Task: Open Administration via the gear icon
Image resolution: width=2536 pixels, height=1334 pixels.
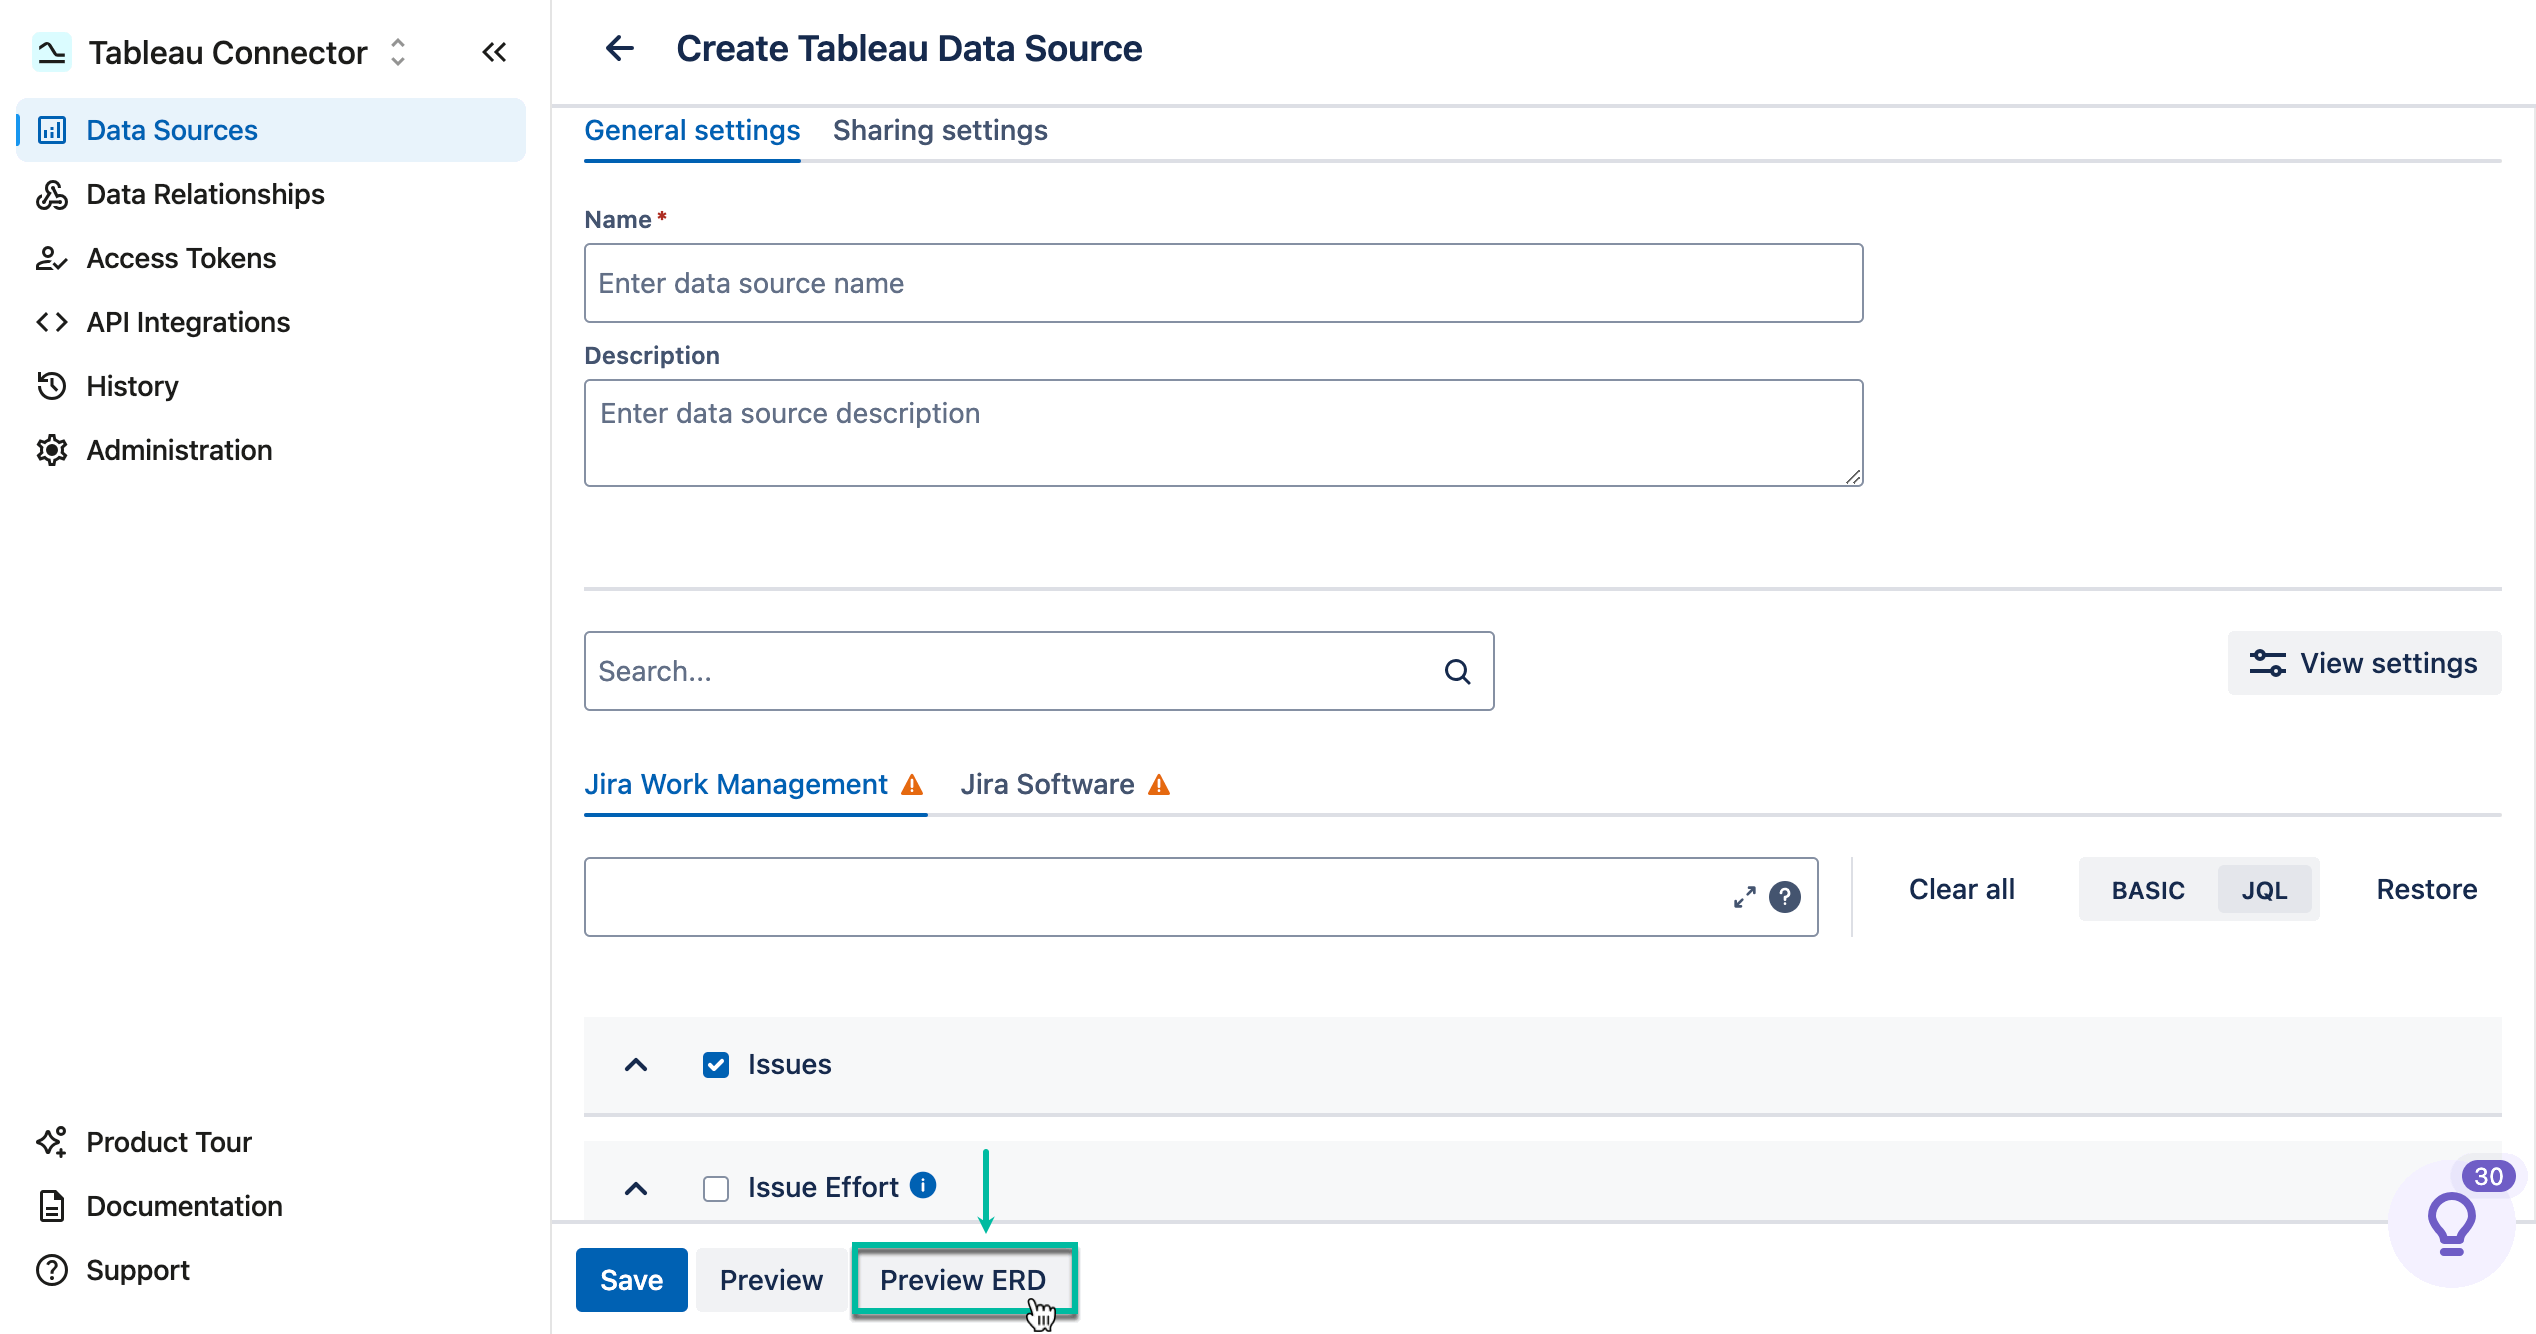Action: coord(179,450)
